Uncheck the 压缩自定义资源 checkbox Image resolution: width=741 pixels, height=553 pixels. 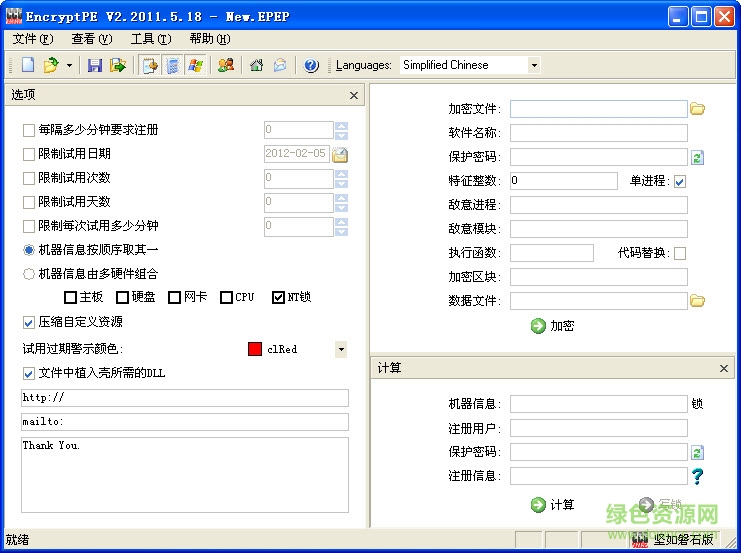[x=29, y=322]
